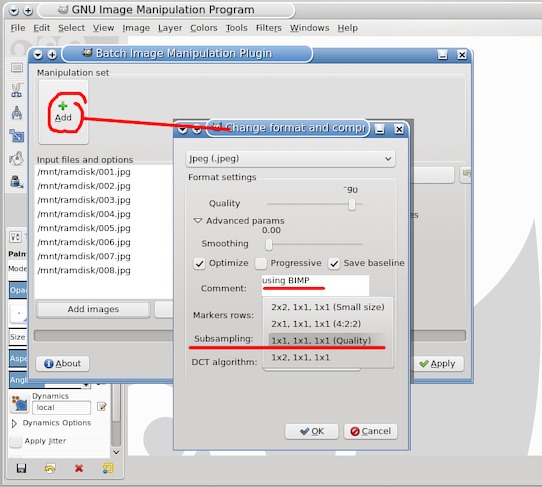Collapse the Advanced params section
This screenshot has height=487, width=542.
(x=197, y=221)
